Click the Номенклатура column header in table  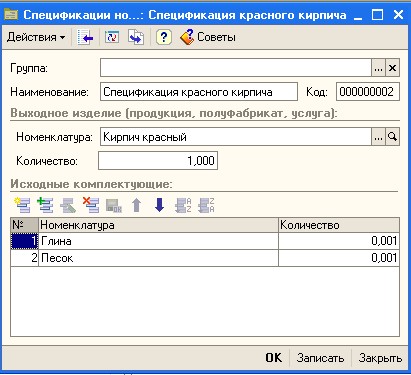coord(158,225)
